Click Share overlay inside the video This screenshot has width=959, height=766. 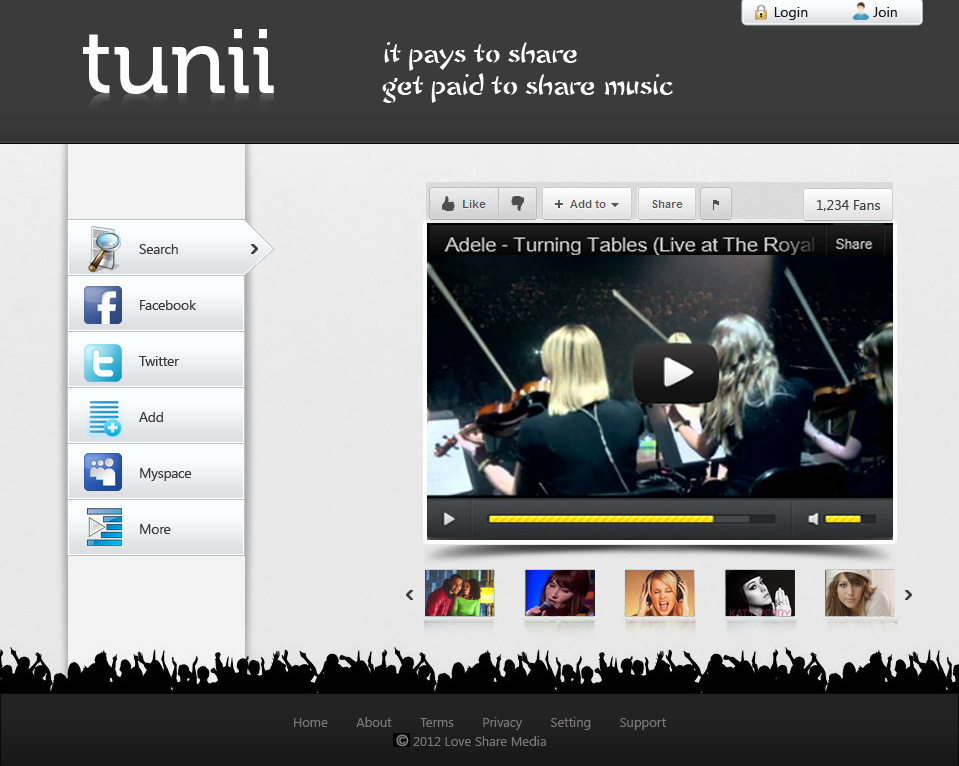pyautogui.click(x=854, y=244)
